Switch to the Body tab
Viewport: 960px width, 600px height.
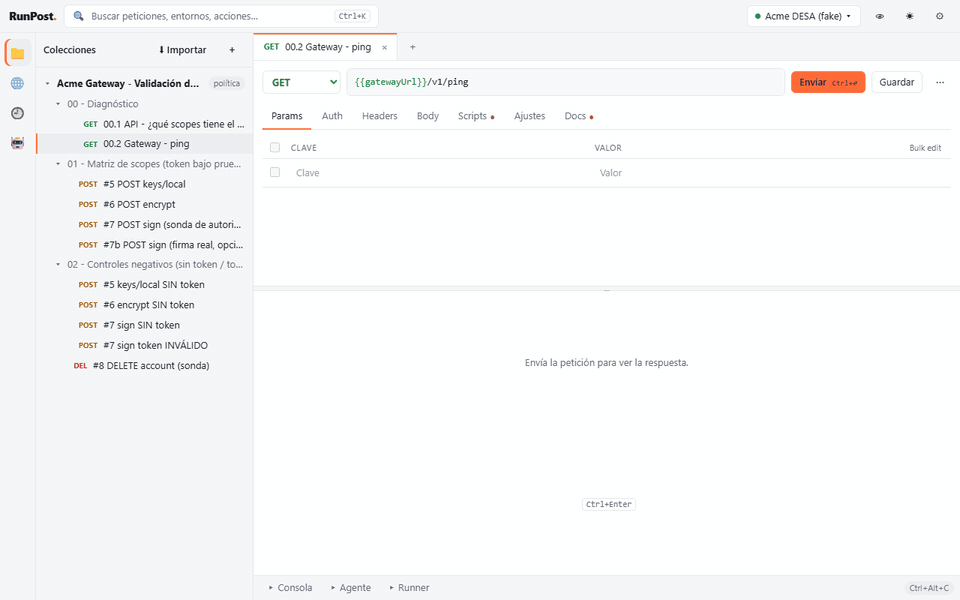427,116
